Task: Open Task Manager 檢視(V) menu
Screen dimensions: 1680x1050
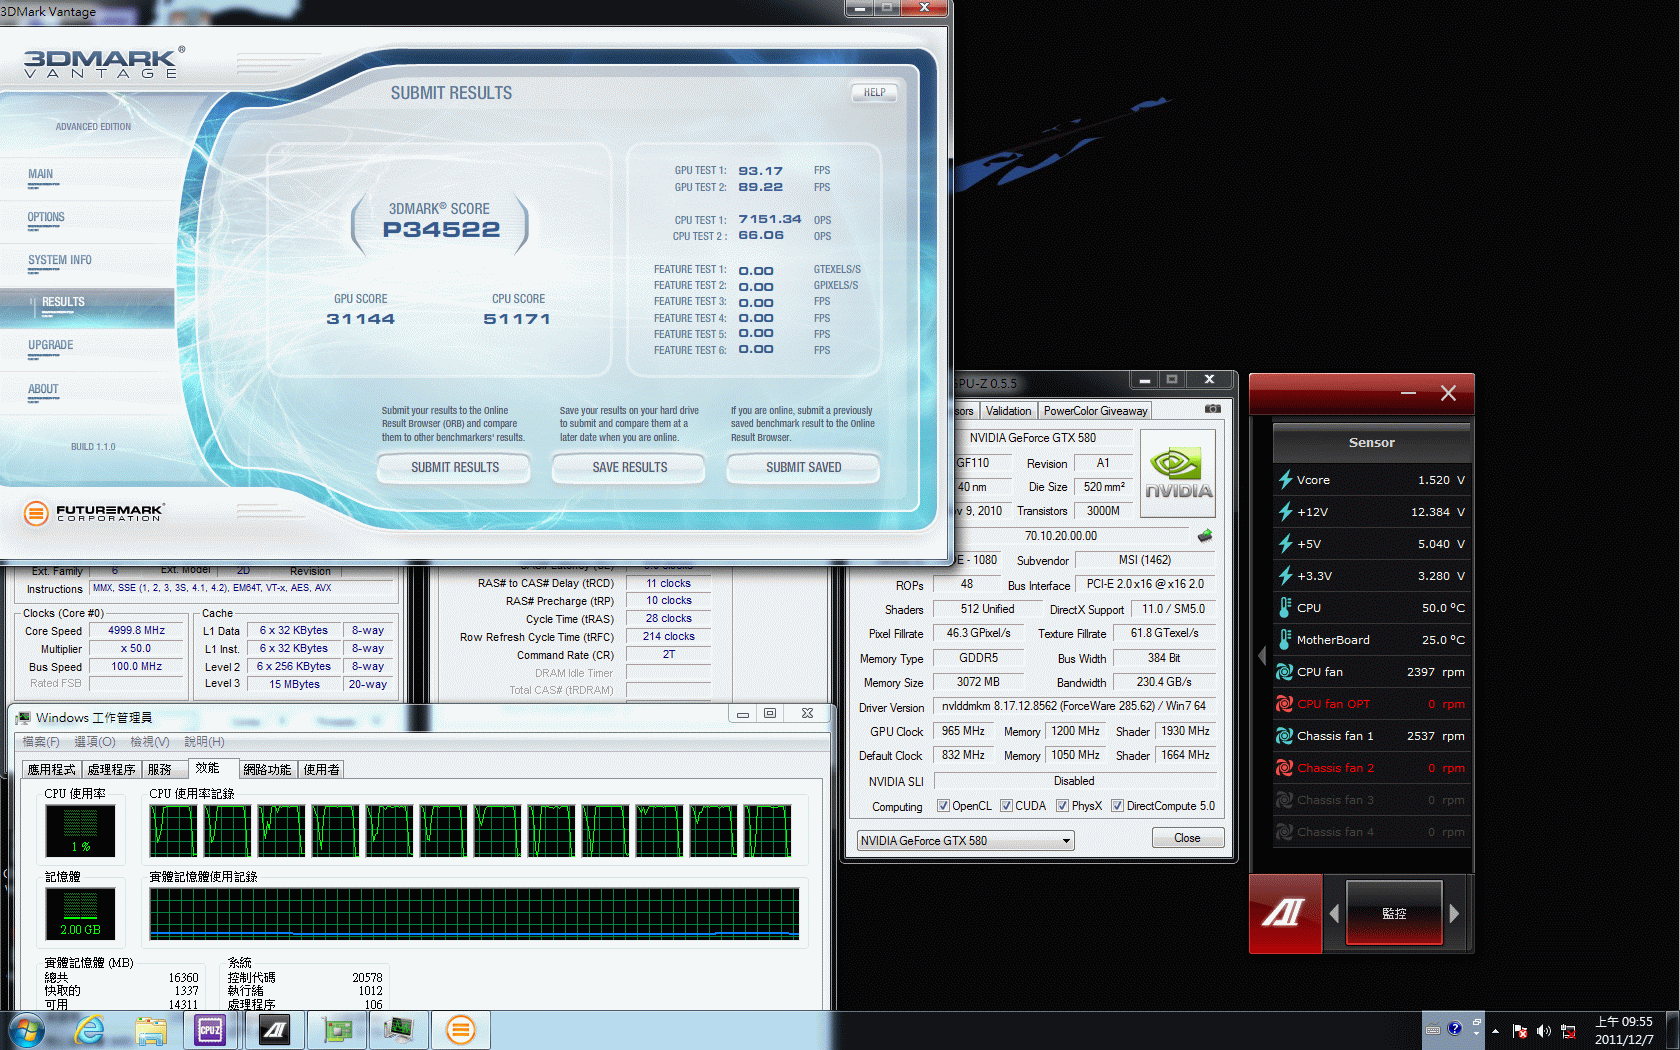Action: pyautogui.click(x=149, y=742)
